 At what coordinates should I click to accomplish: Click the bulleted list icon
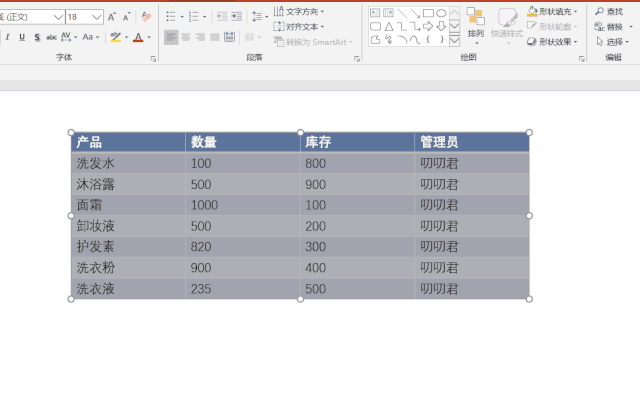click(171, 17)
